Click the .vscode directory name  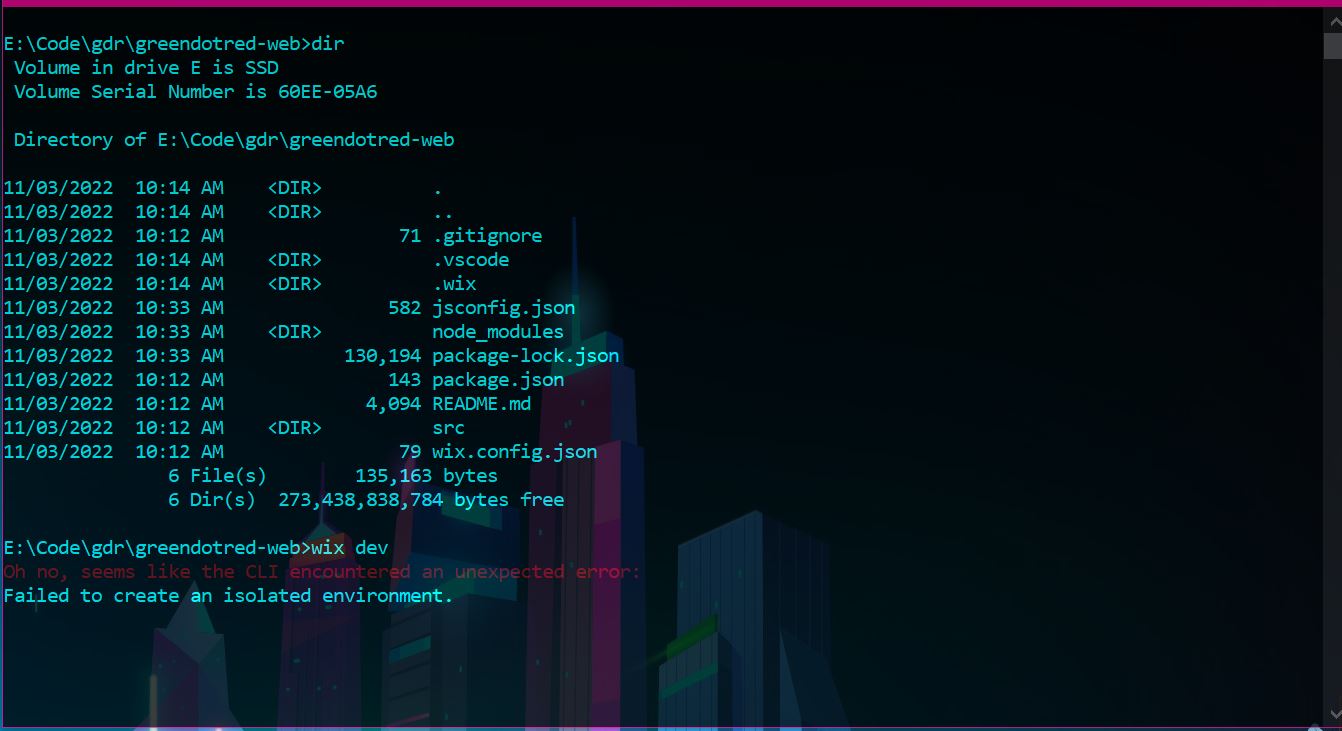click(471, 260)
